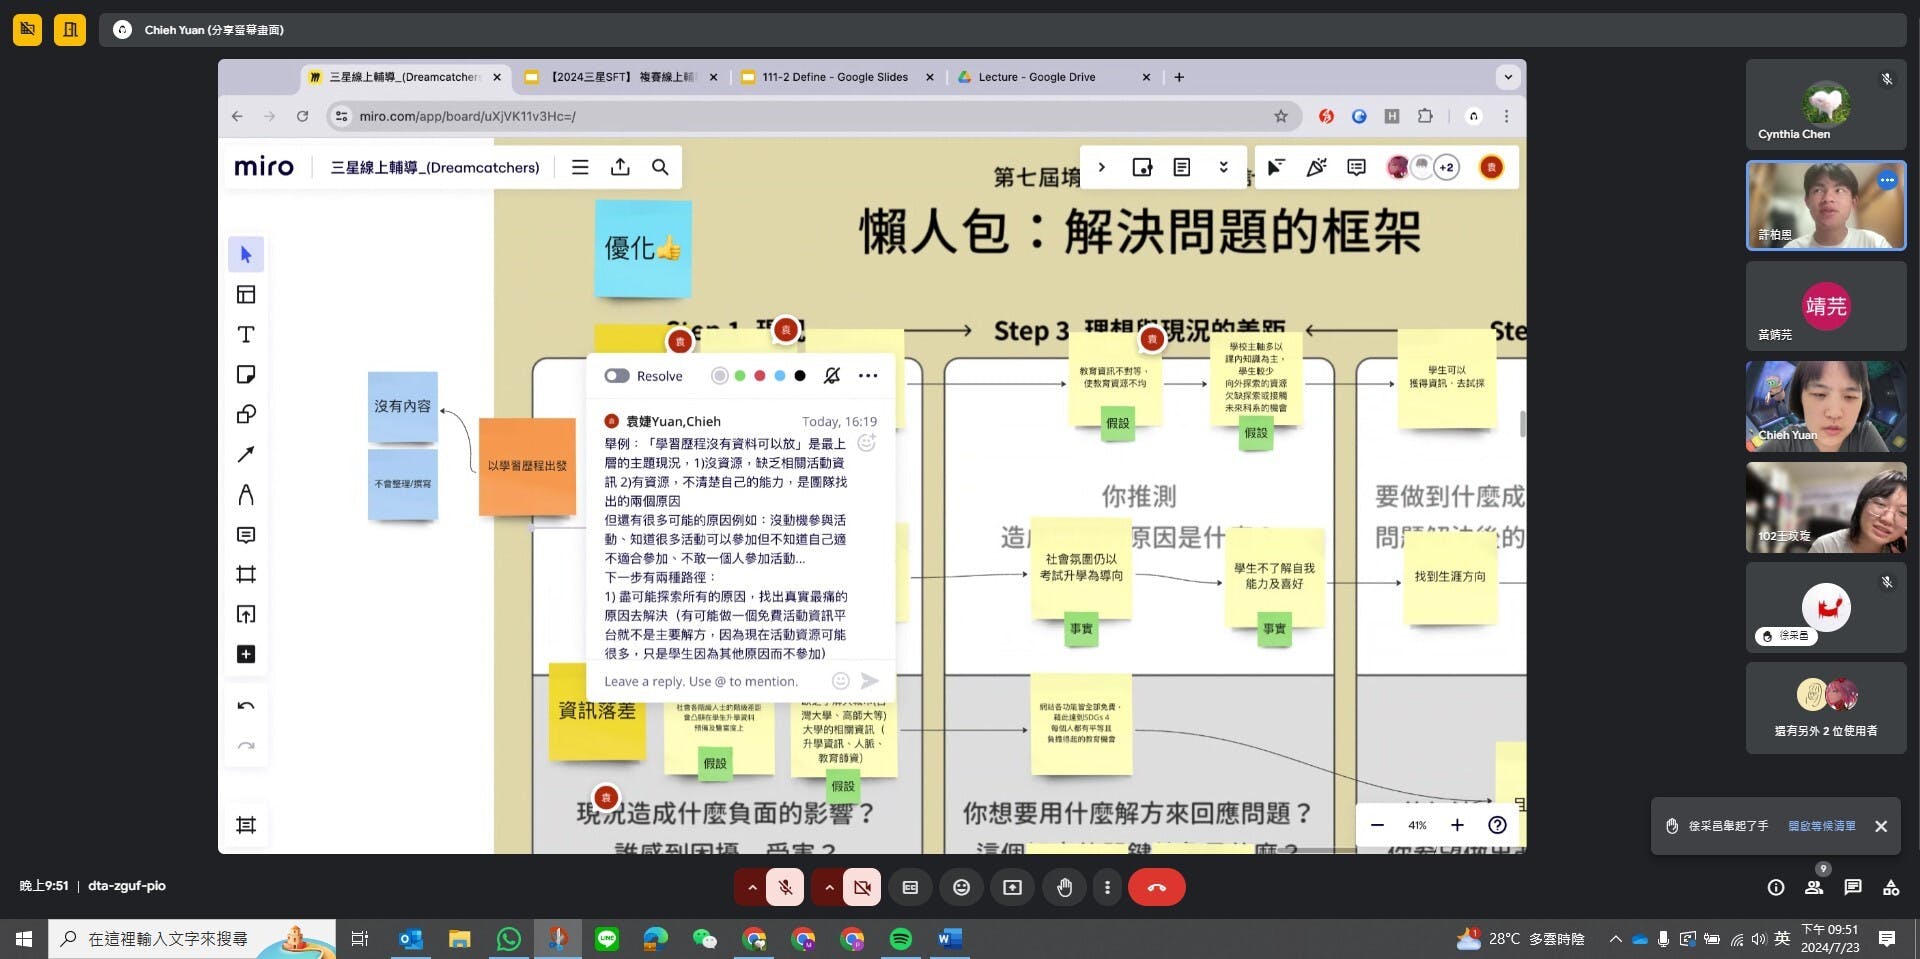
Task: Open the shapes tool in Miro
Action: coord(246,414)
